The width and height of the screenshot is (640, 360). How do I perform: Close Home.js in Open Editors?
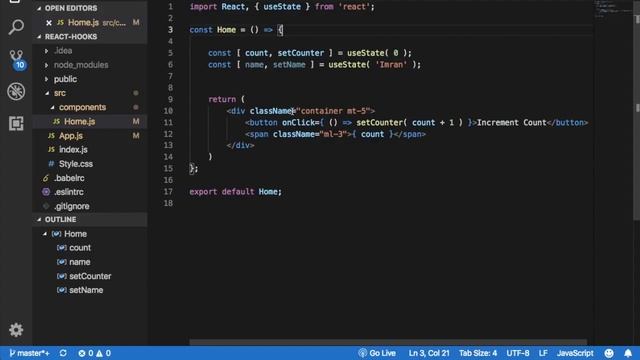(x=49, y=23)
